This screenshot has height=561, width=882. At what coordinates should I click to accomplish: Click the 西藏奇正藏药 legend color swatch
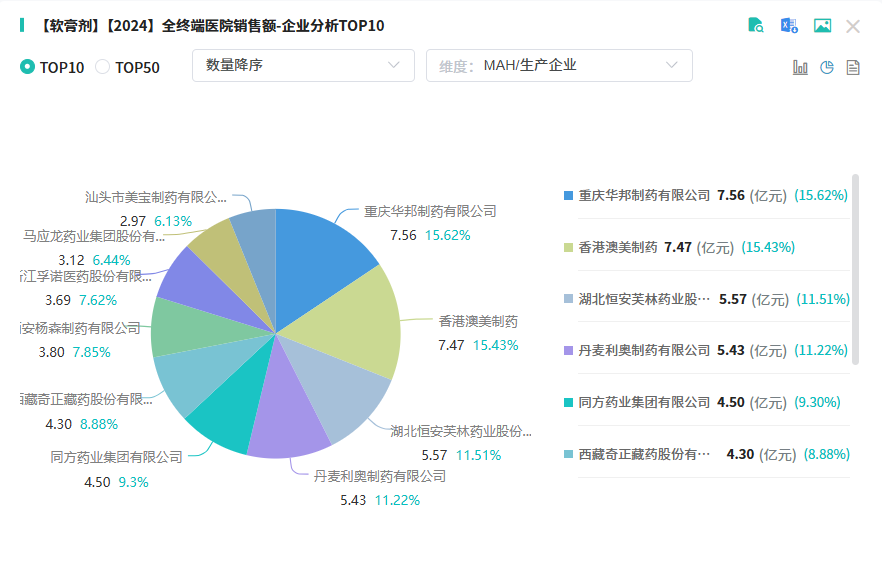569,454
